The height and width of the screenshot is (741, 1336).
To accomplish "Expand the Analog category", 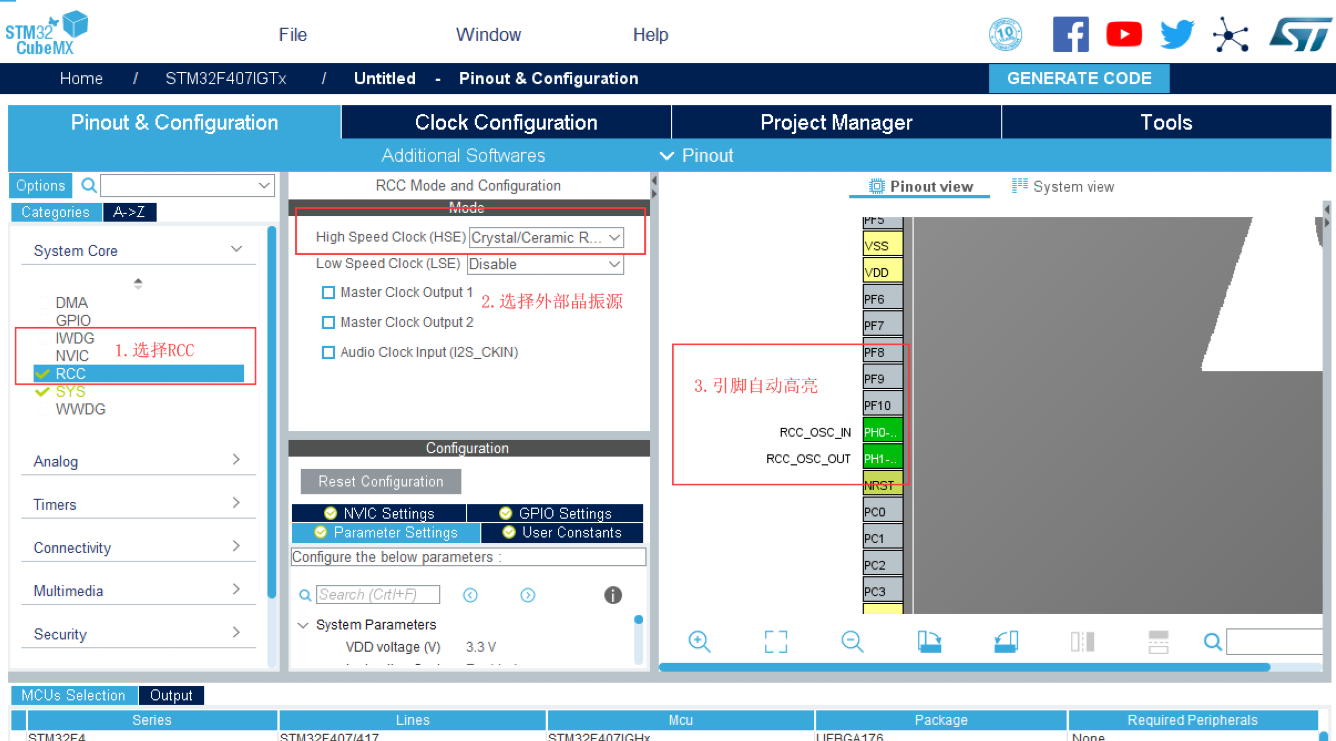I will pos(236,460).
